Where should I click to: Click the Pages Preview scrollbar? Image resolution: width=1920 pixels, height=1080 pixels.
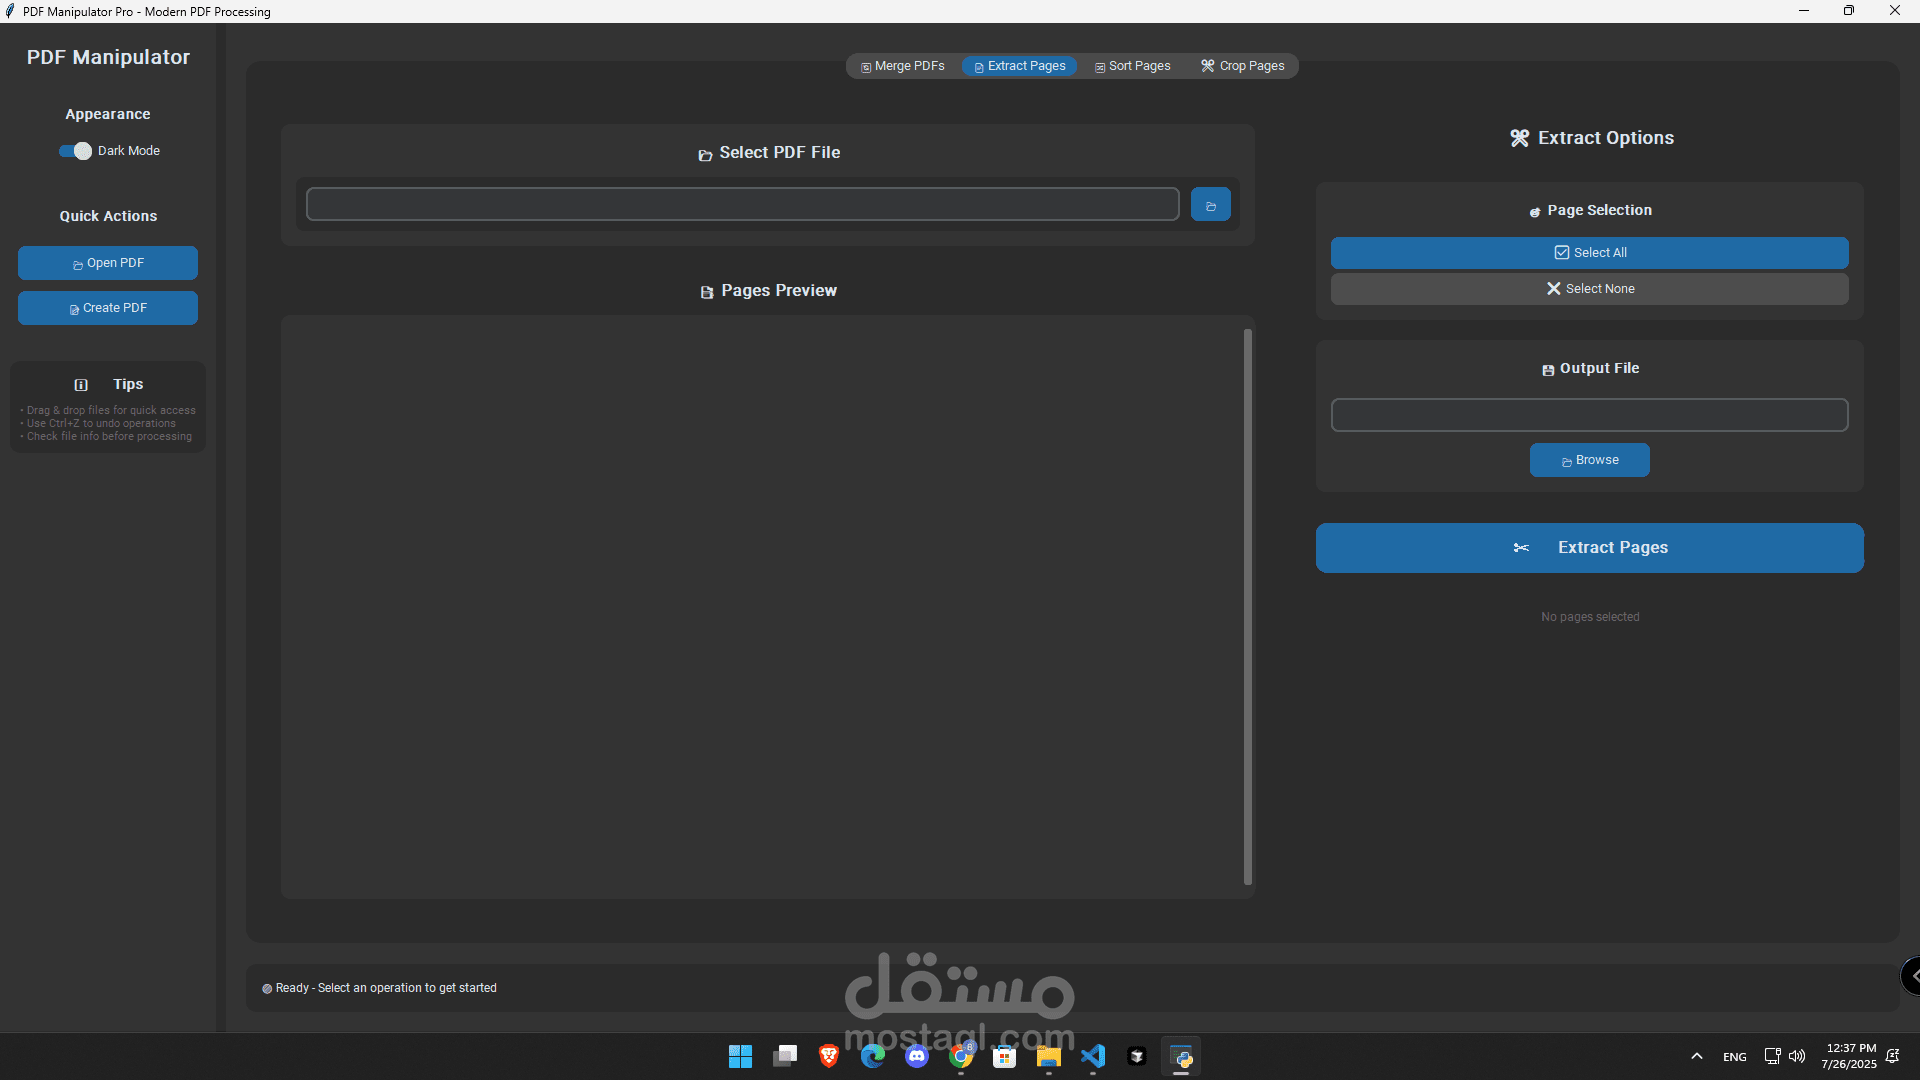[x=1247, y=607]
